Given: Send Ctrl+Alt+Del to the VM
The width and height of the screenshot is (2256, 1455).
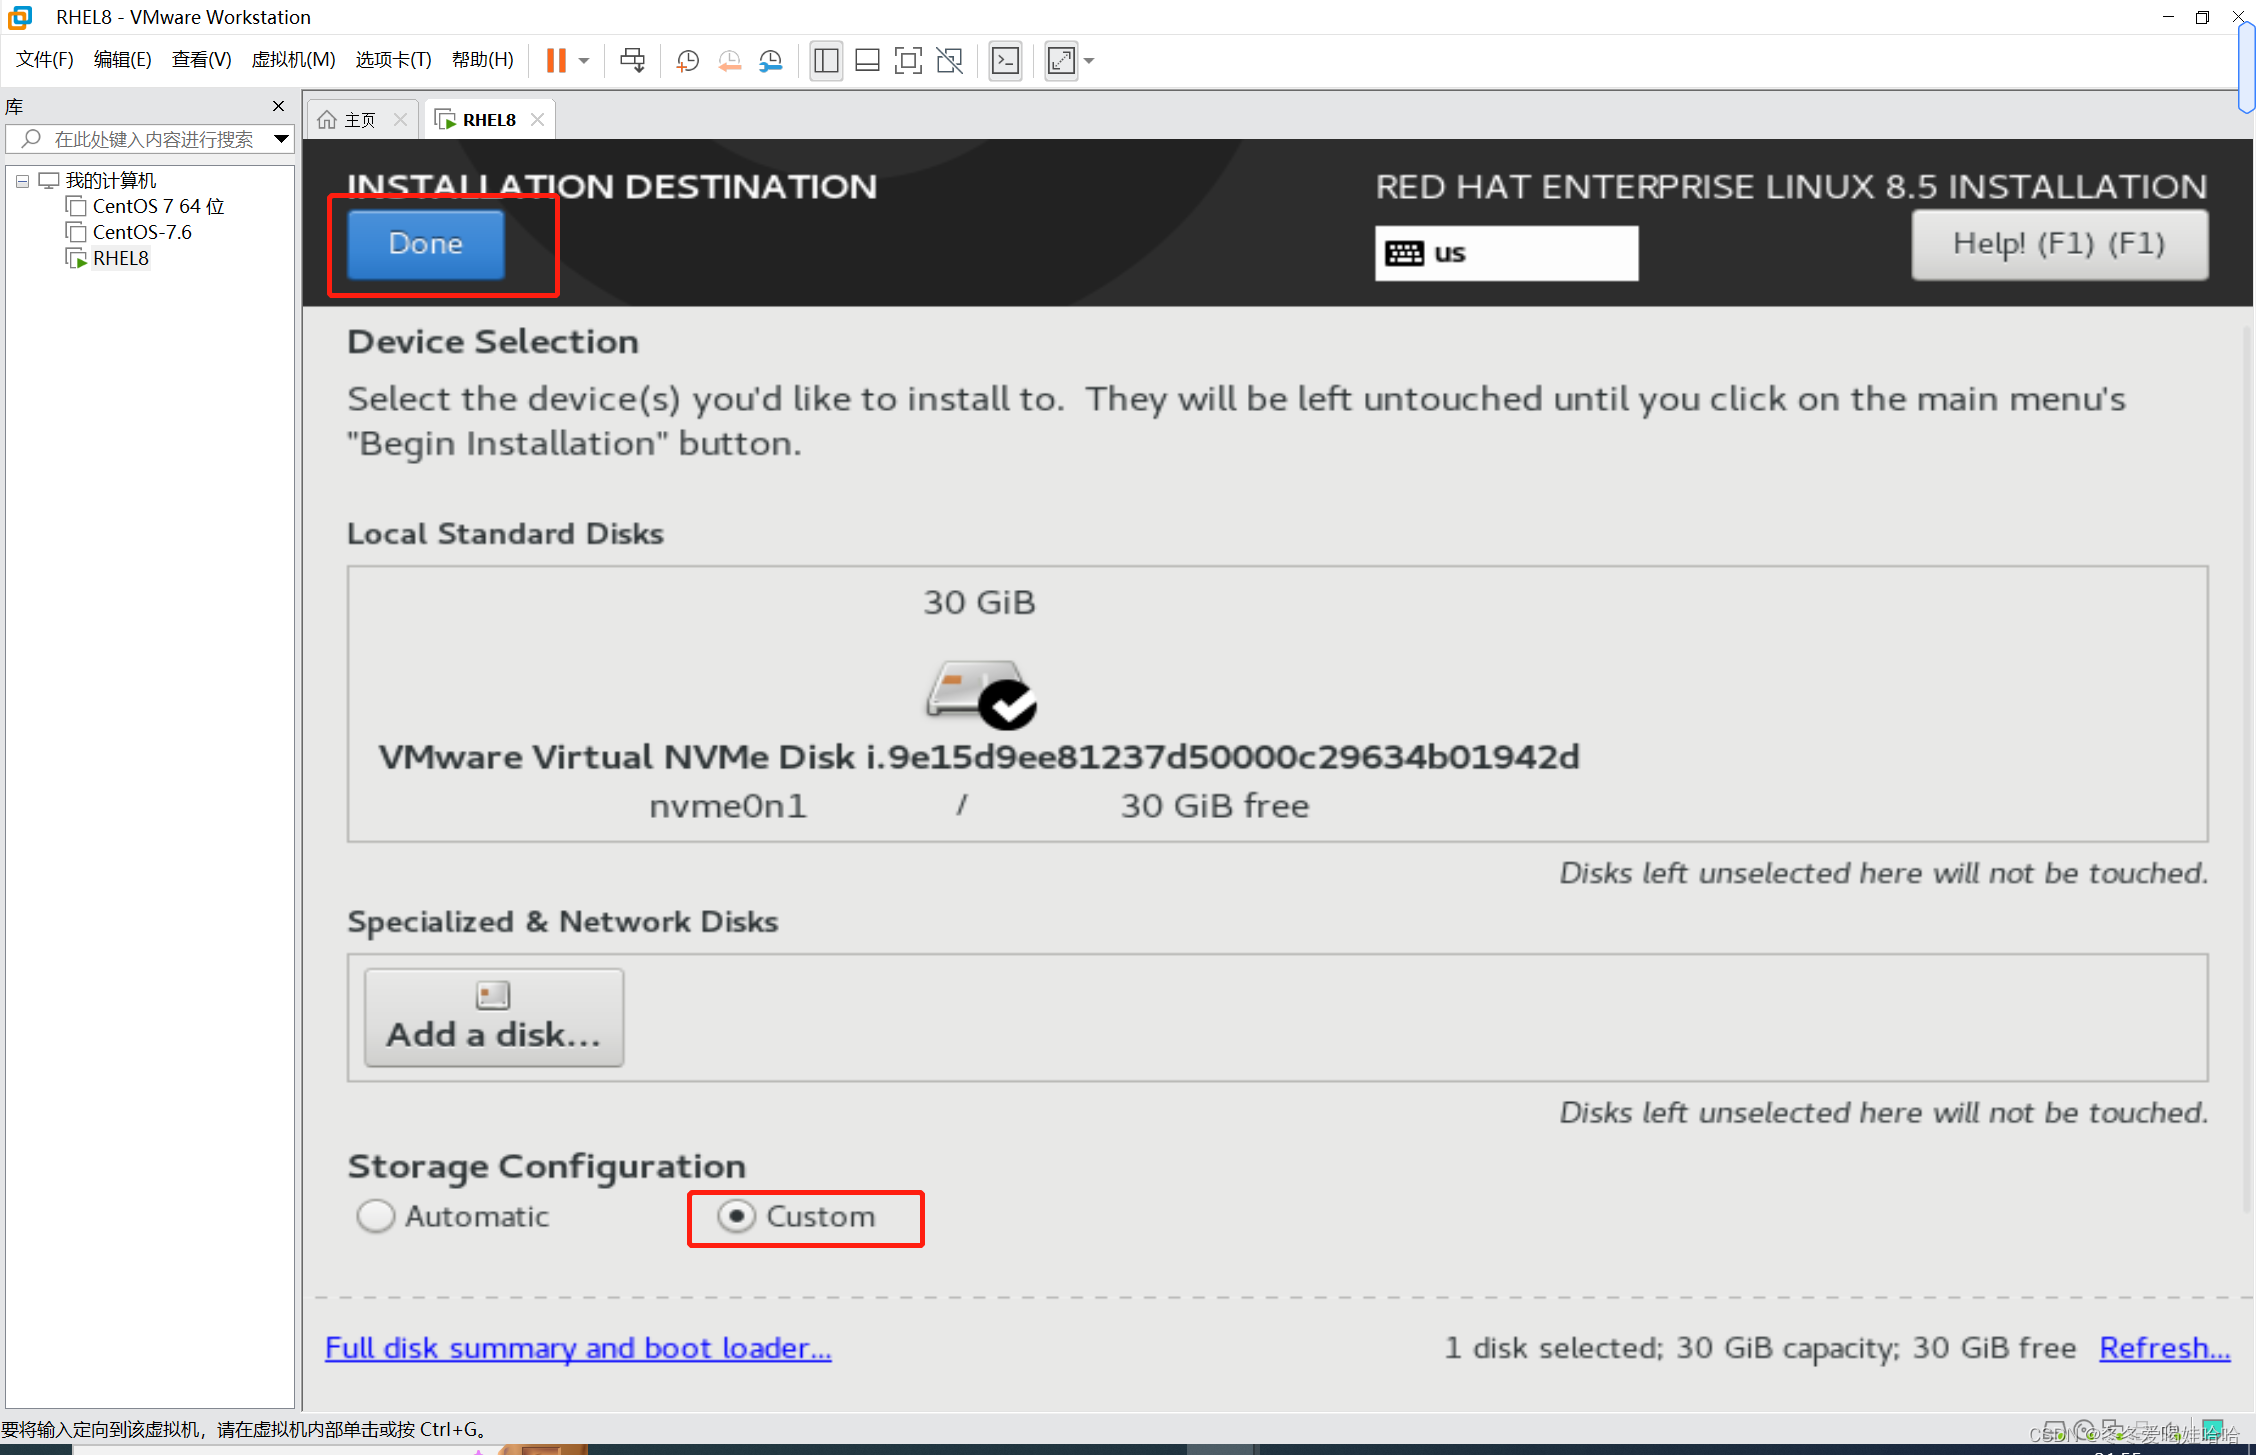Looking at the screenshot, I should [632, 61].
